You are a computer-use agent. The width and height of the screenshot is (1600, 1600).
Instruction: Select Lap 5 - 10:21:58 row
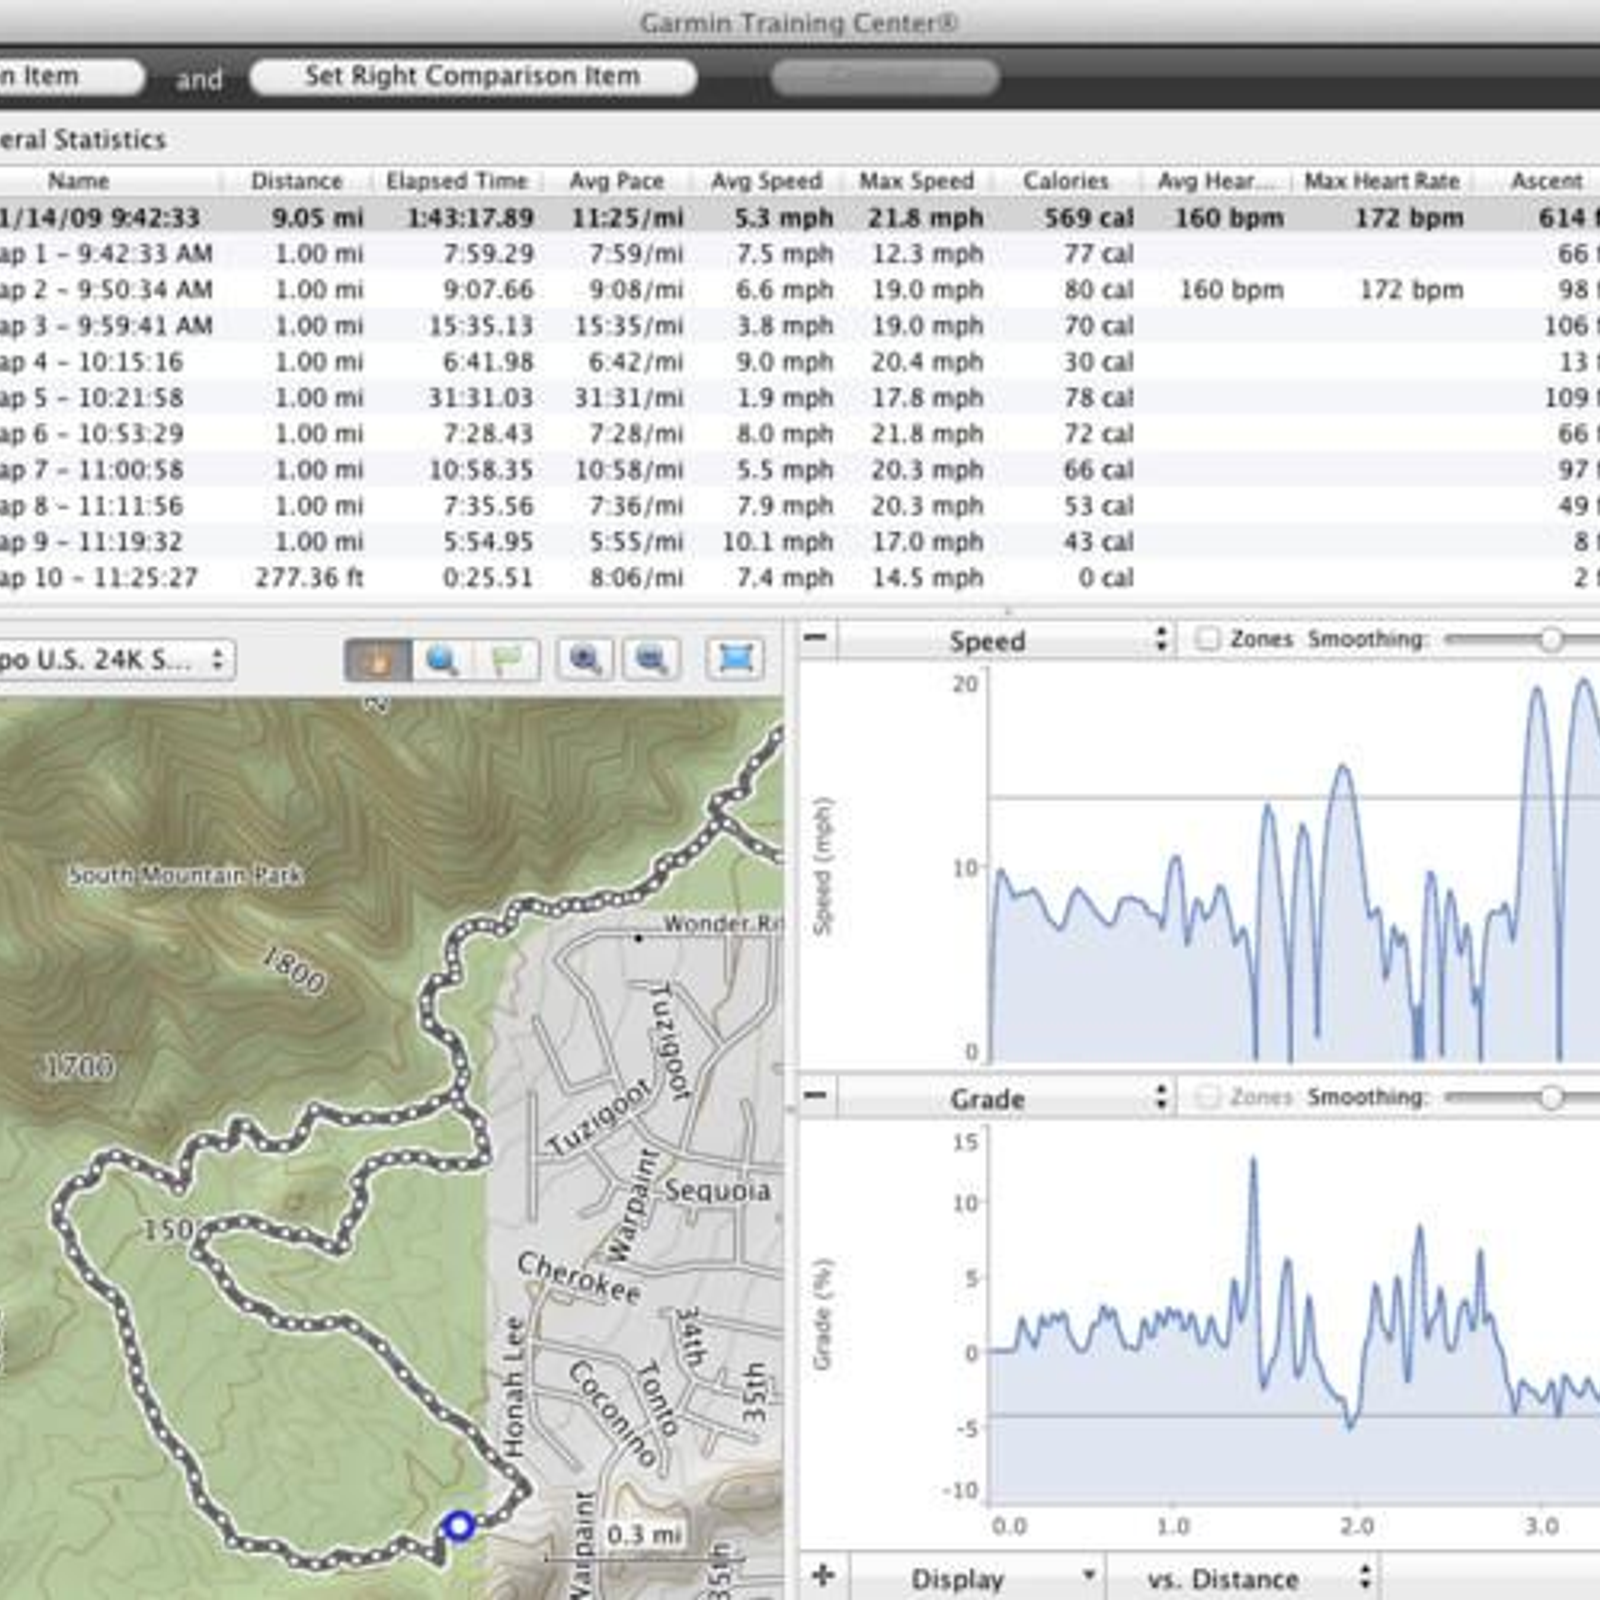click(800, 397)
